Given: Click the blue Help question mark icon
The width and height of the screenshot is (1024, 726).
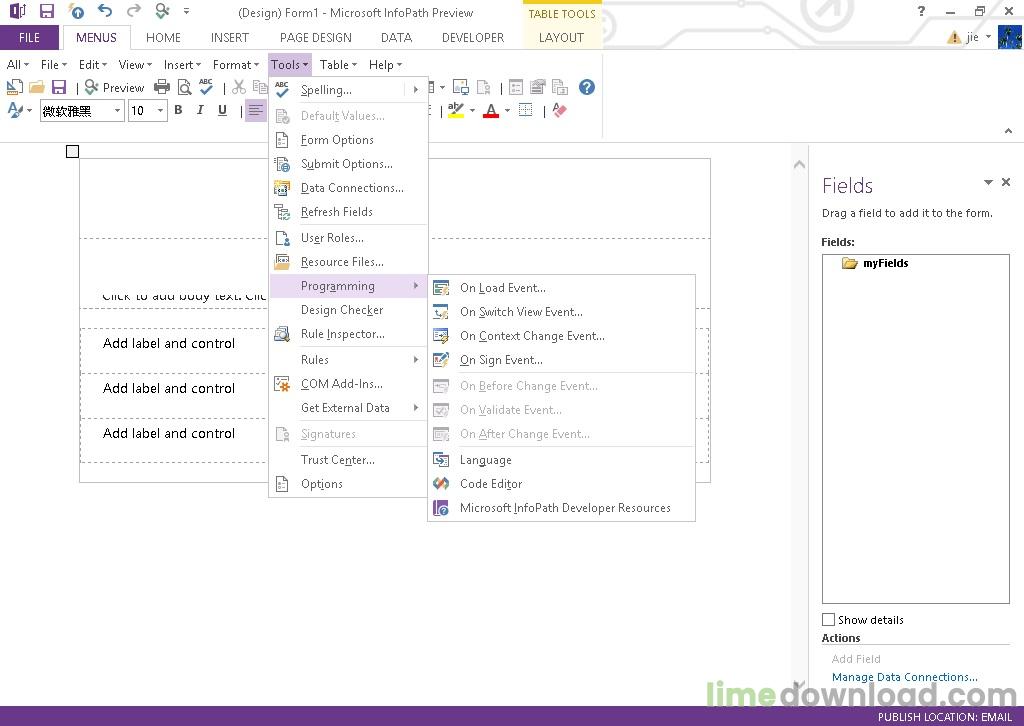Looking at the screenshot, I should click(x=586, y=87).
